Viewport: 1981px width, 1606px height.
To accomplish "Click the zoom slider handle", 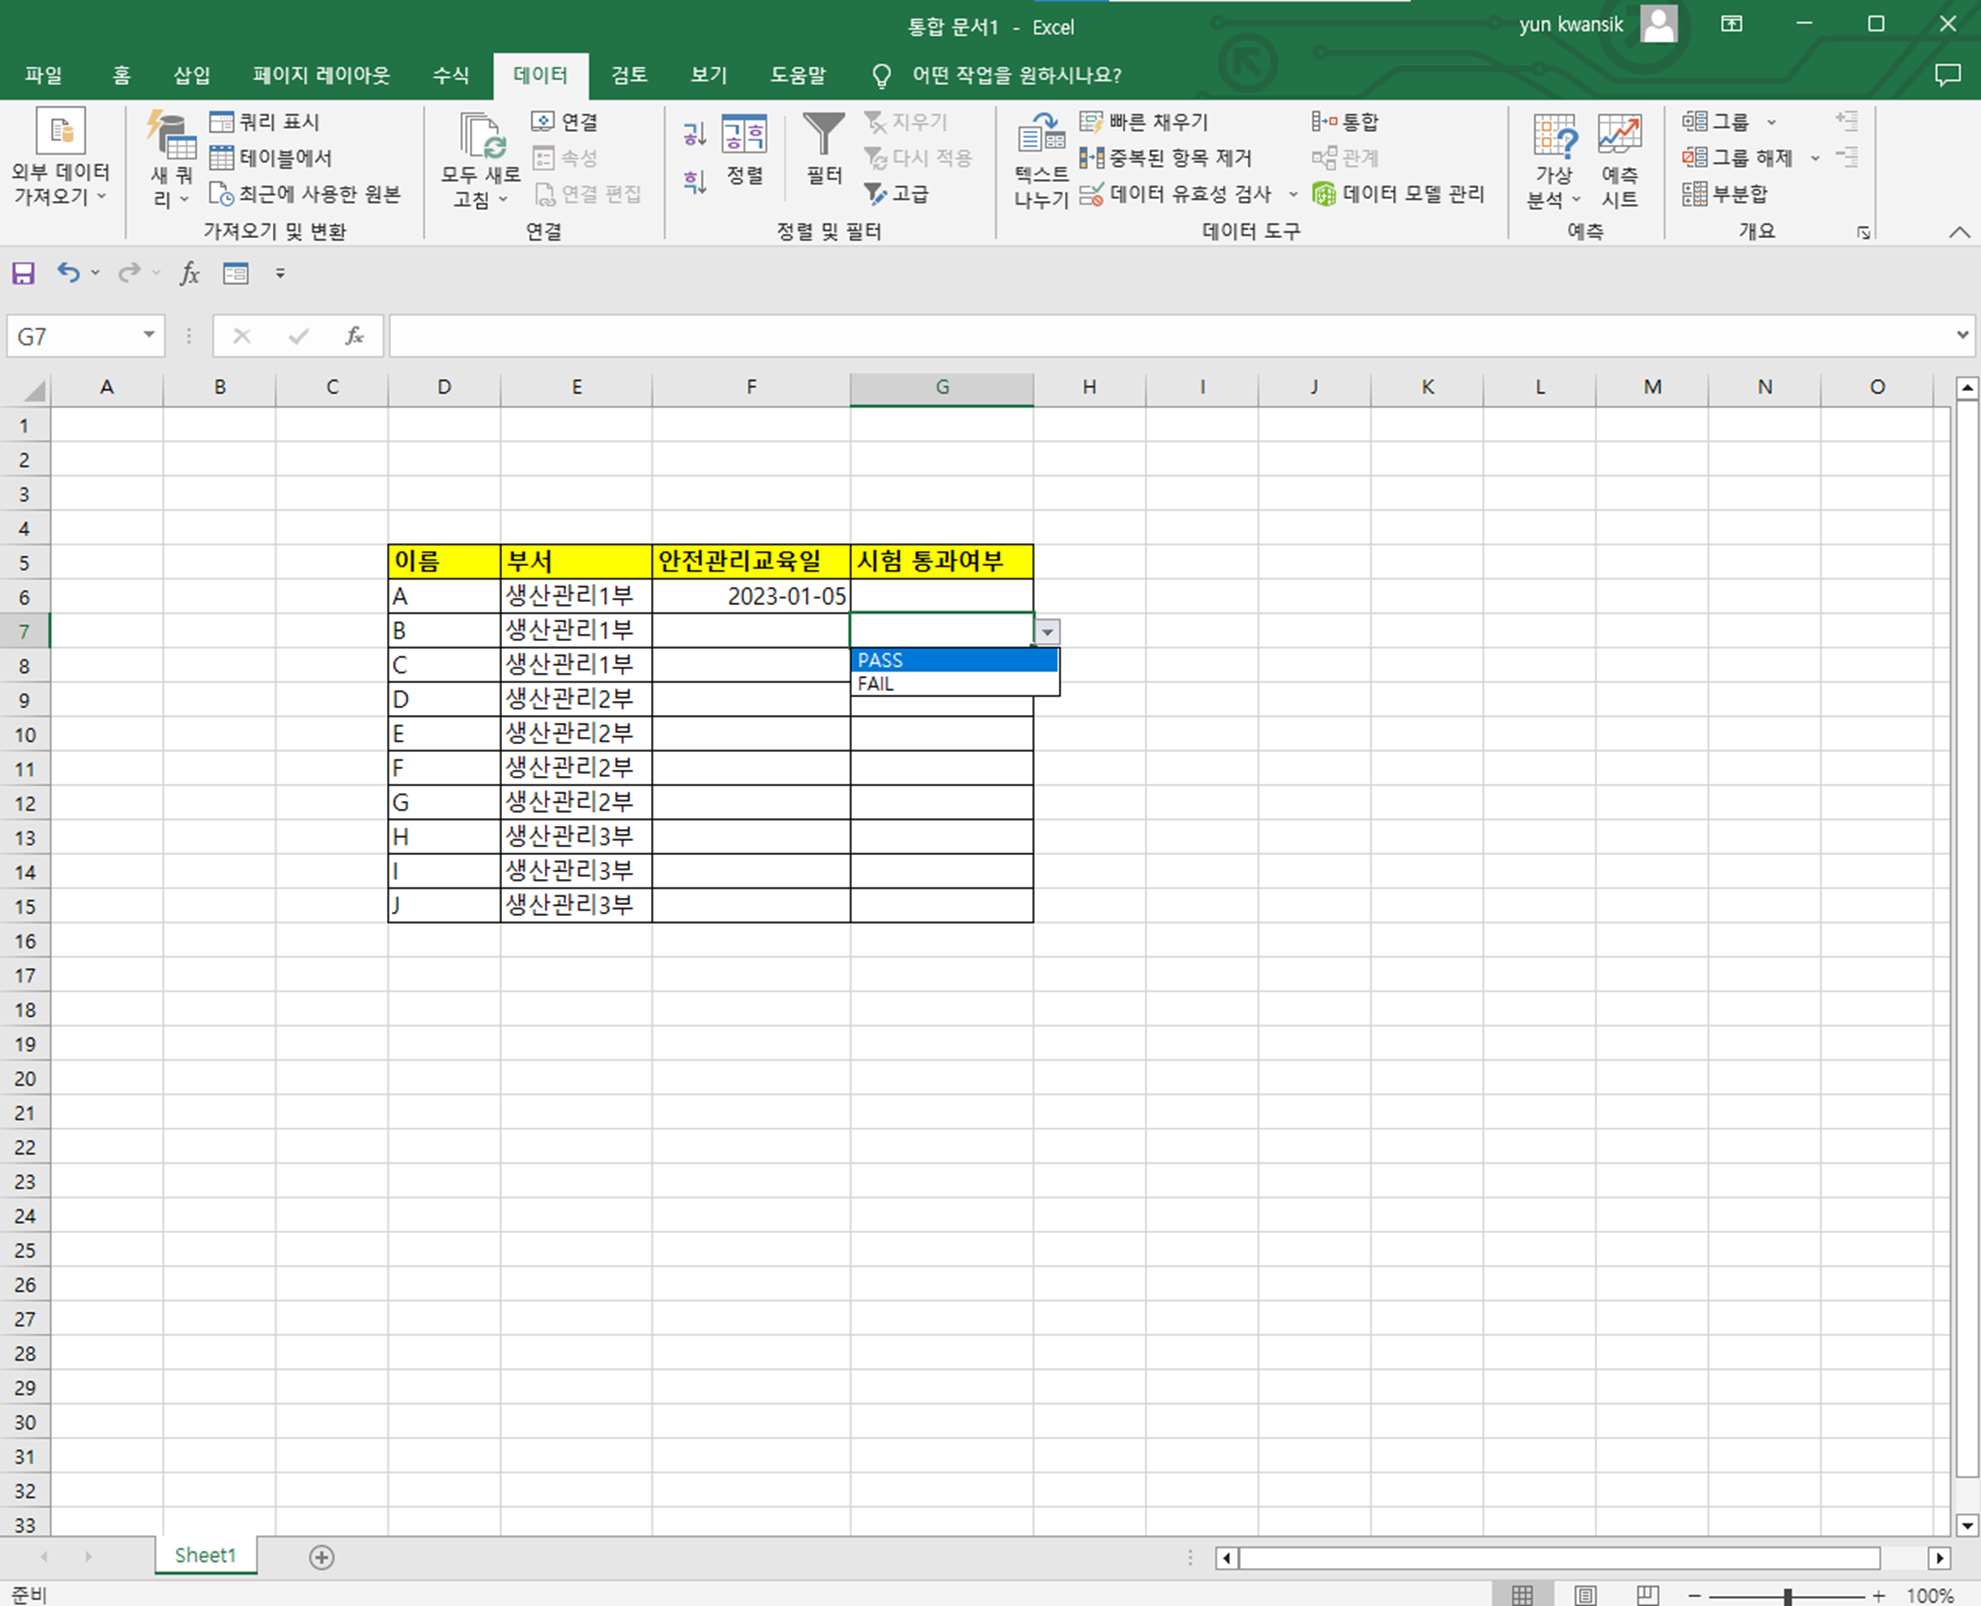I will coord(1787,1596).
